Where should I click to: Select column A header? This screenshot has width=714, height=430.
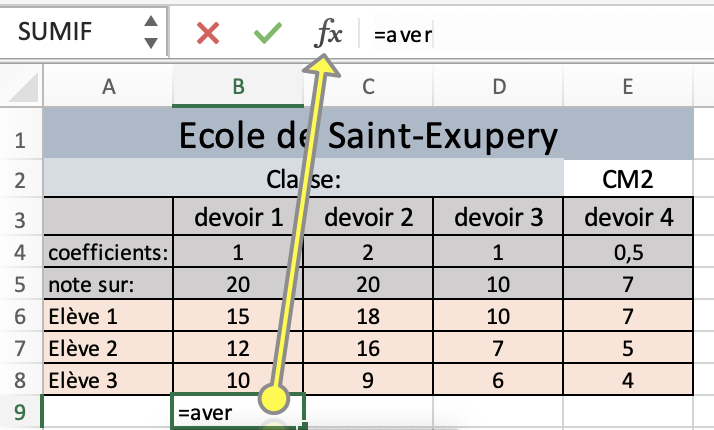[x=108, y=87]
